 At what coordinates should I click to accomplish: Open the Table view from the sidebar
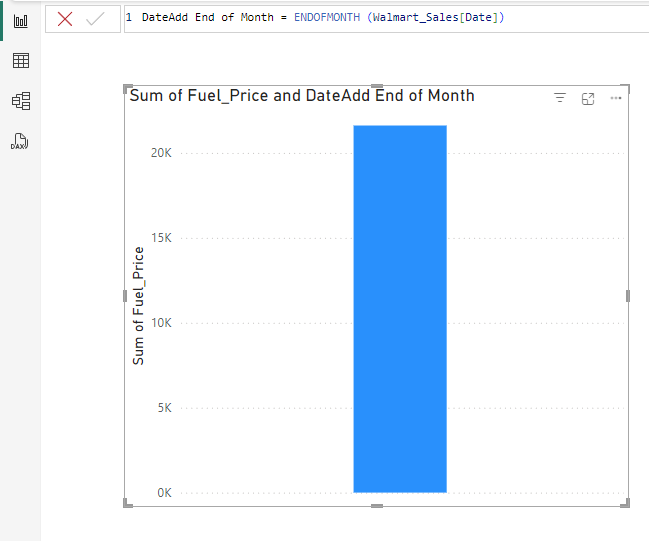point(20,61)
